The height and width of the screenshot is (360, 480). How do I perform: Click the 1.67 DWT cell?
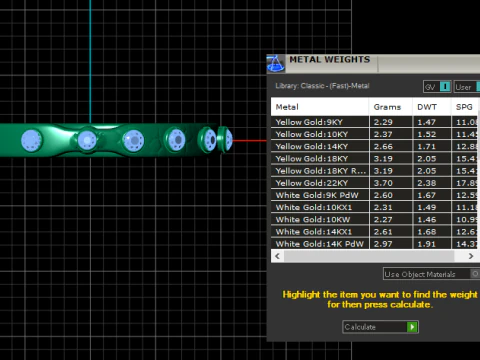[x=432, y=195]
